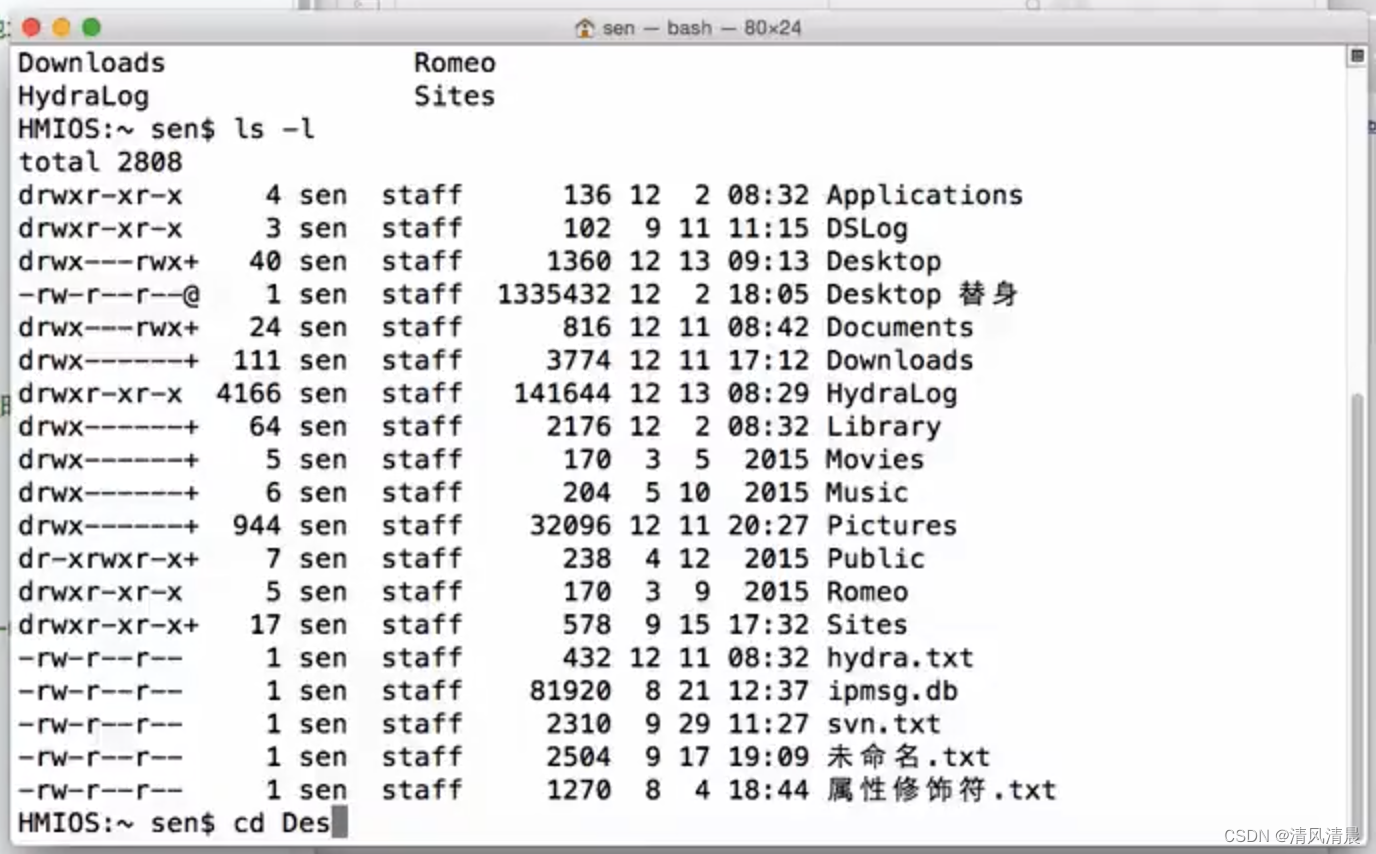The height and width of the screenshot is (854, 1376).
Task: Click the home folder icon in title bar
Action: [x=585, y=28]
